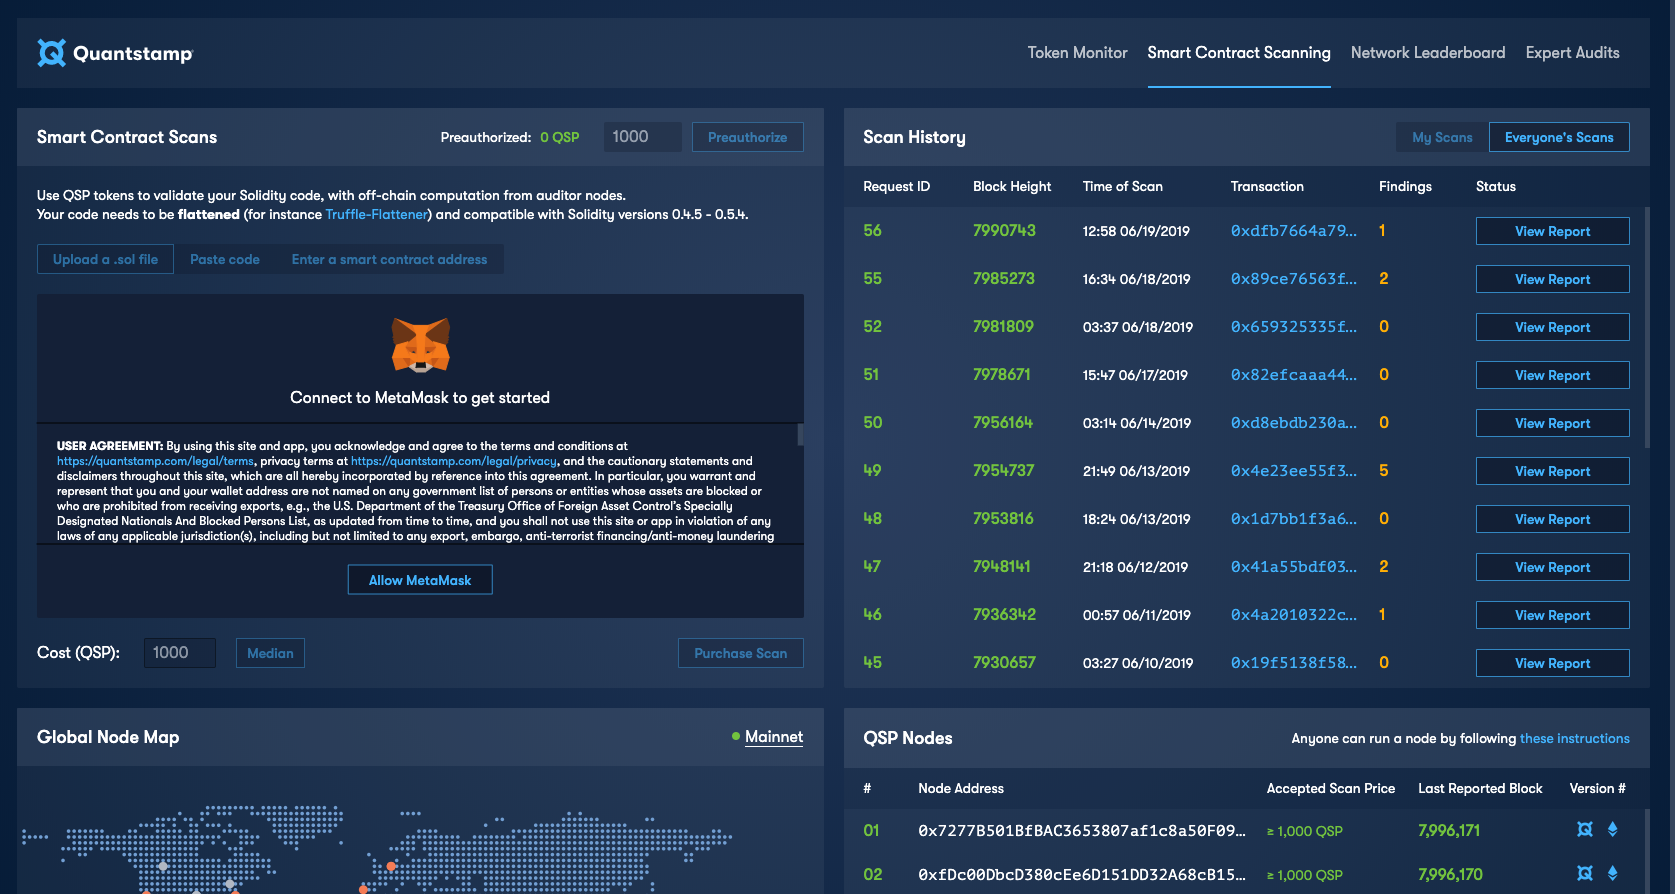View Report for request 46
The image size is (1675, 894).
(x=1553, y=615)
